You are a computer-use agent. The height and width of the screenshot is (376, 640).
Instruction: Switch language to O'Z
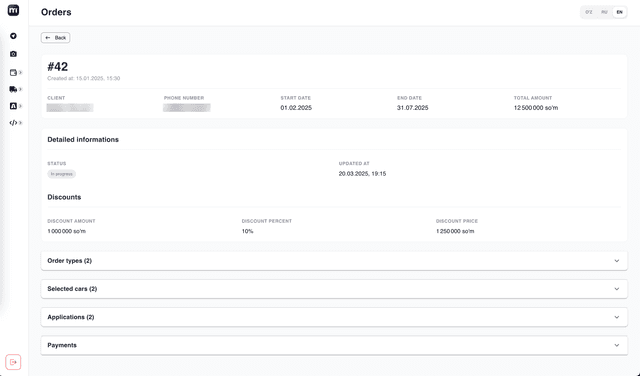click(589, 12)
